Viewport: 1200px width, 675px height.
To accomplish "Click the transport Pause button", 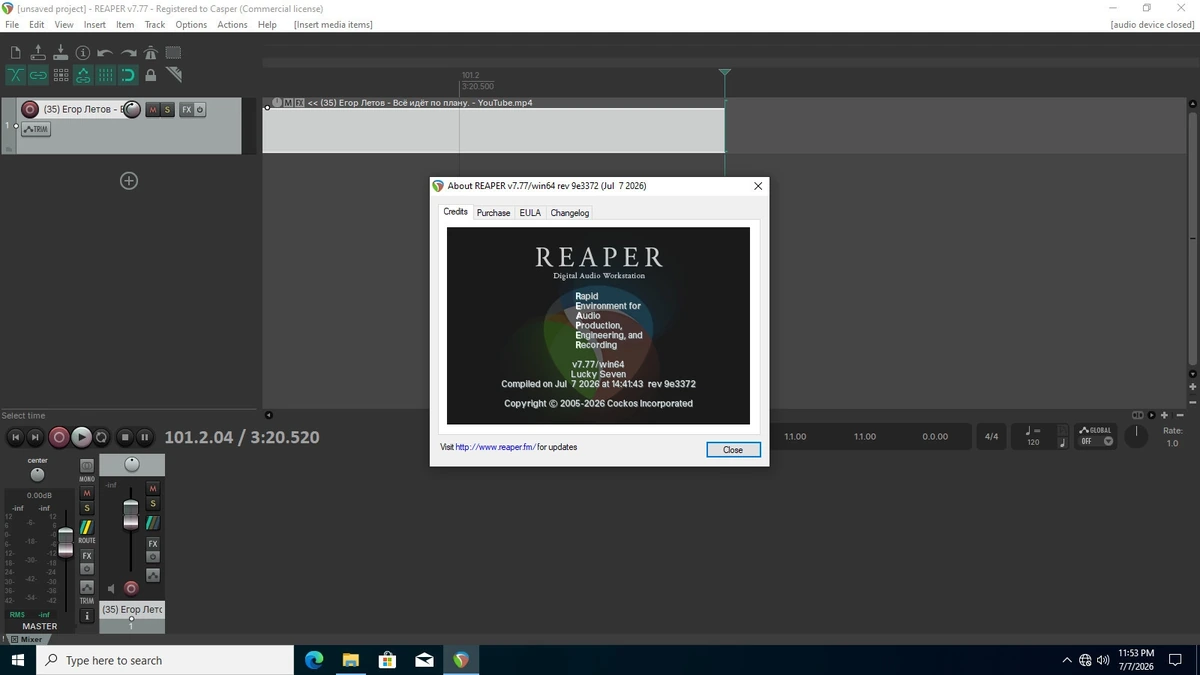I will click(145, 437).
